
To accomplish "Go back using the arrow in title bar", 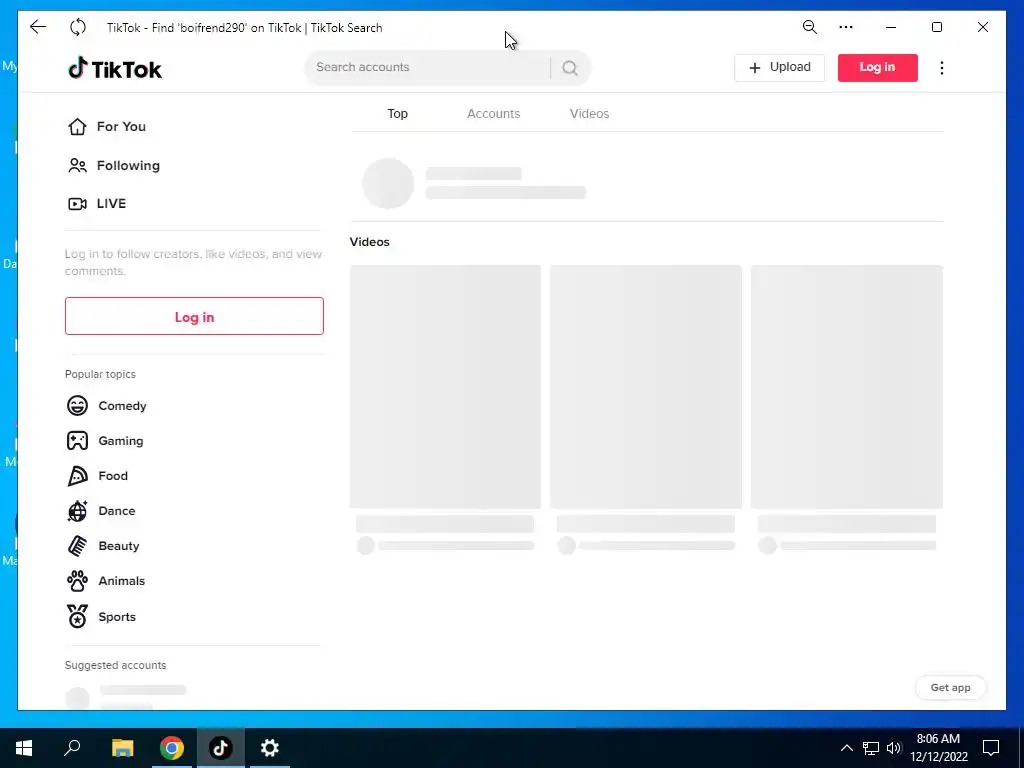I will (x=39, y=27).
